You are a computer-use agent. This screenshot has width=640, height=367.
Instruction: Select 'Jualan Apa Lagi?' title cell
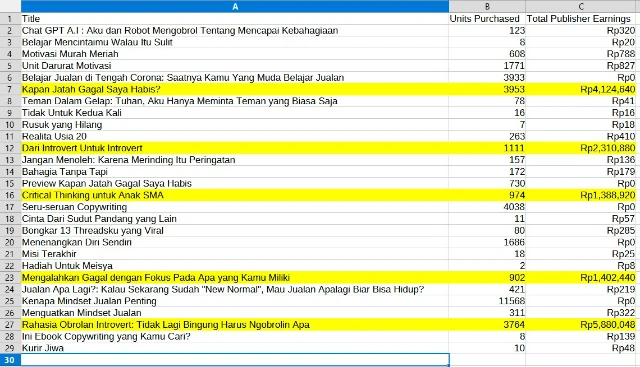tap(235, 289)
